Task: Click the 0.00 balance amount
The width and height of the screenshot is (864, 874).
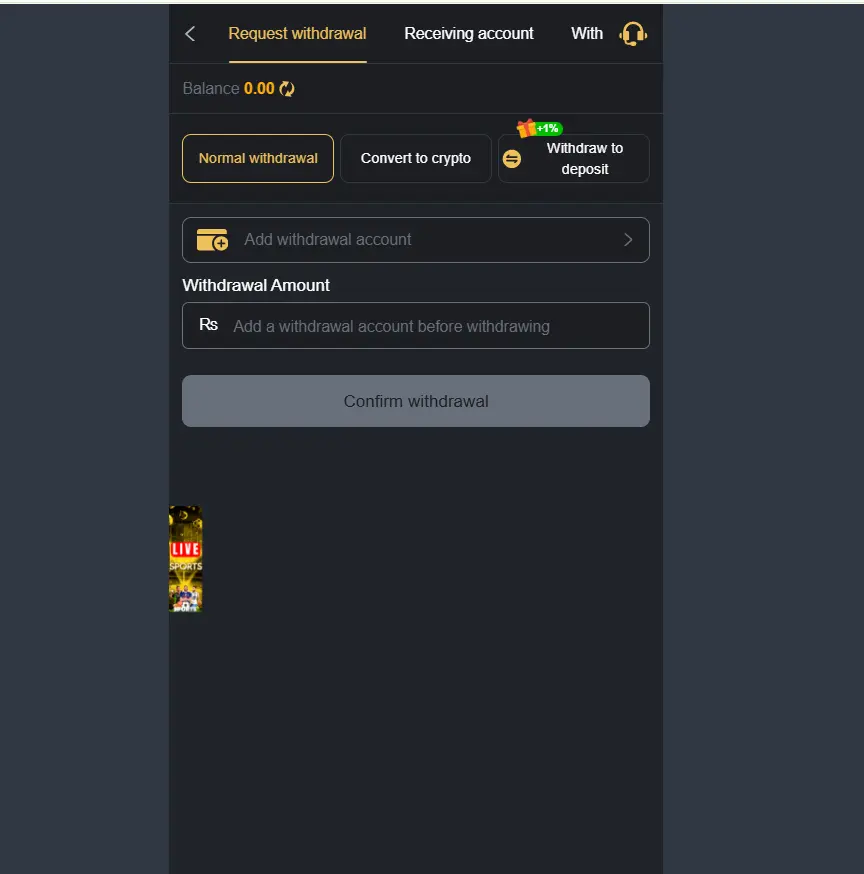Action: coord(259,89)
